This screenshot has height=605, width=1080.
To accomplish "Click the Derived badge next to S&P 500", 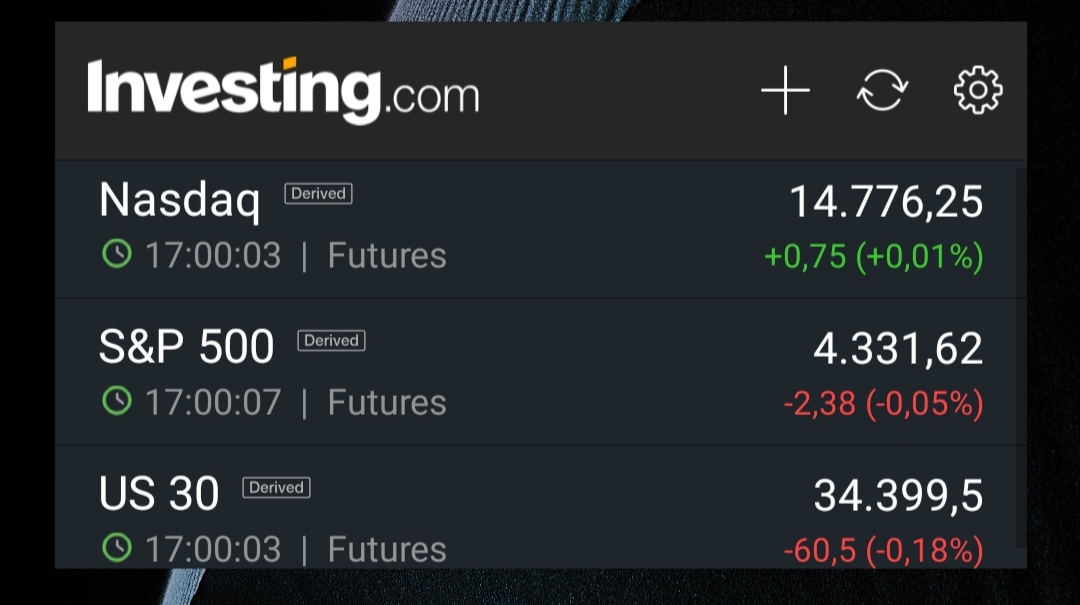I will point(331,341).
